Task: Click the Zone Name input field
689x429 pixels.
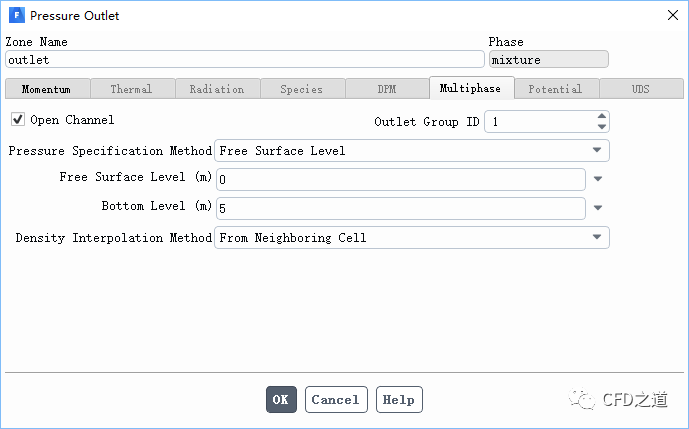Action: pyautogui.click(x=244, y=60)
